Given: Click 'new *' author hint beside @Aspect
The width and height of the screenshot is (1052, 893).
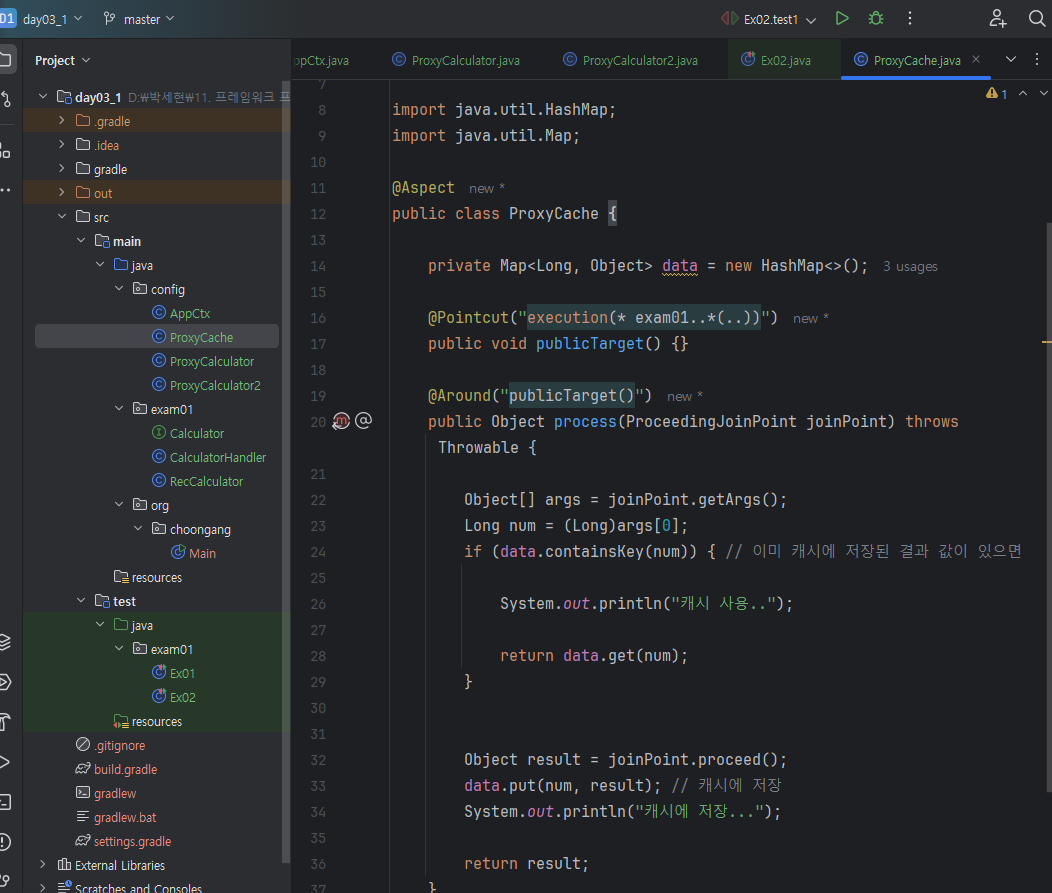Looking at the screenshot, I should click(x=486, y=189).
